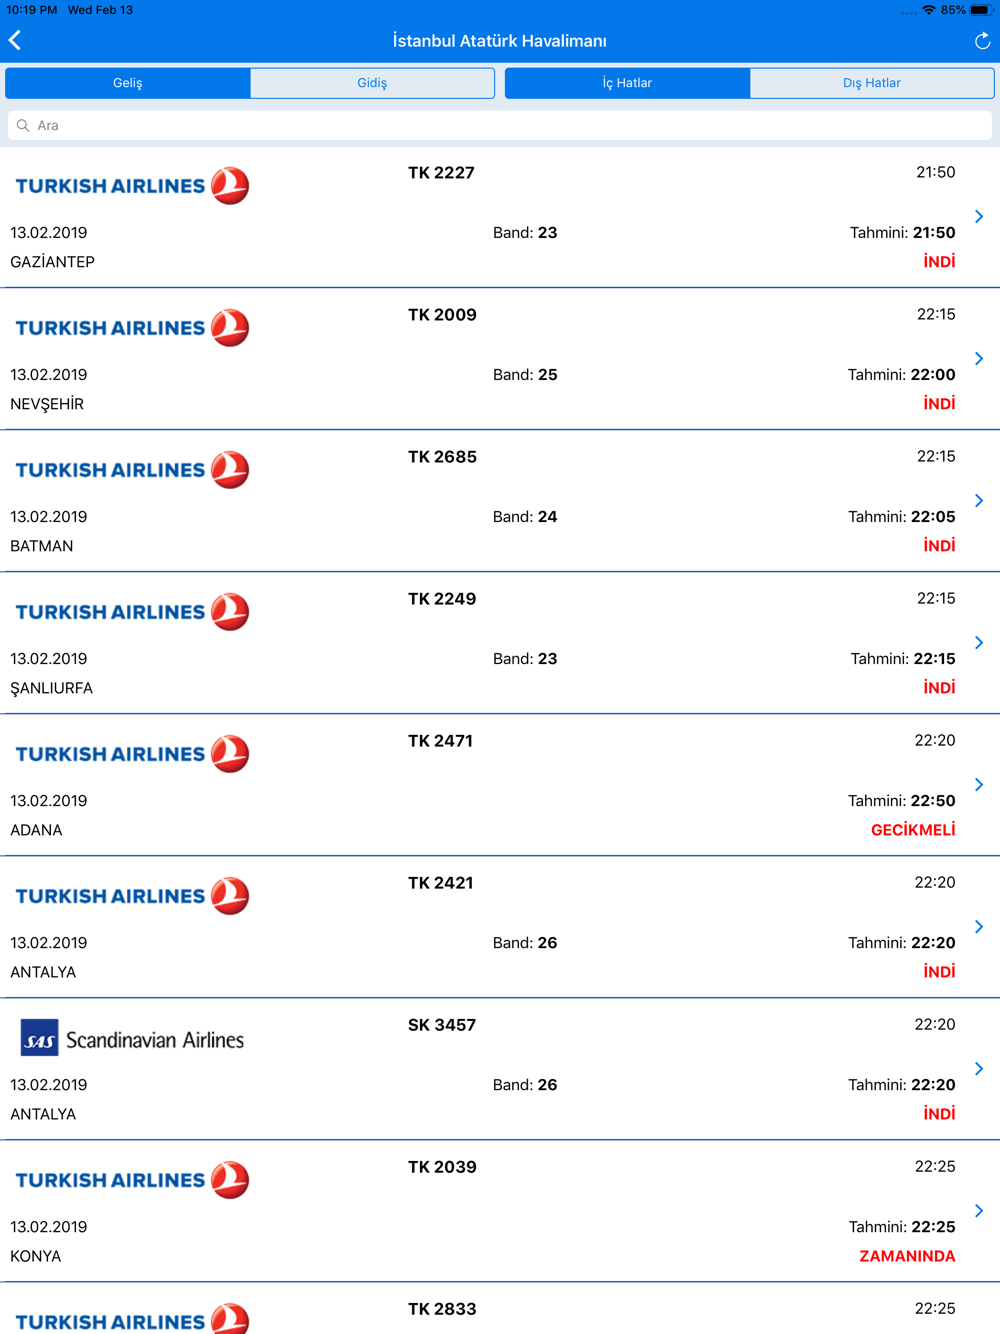This screenshot has height=1334, width=1000.
Task: Tap Scandinavian Airlines logo for SK 3457
Action: pos(132,1039)
